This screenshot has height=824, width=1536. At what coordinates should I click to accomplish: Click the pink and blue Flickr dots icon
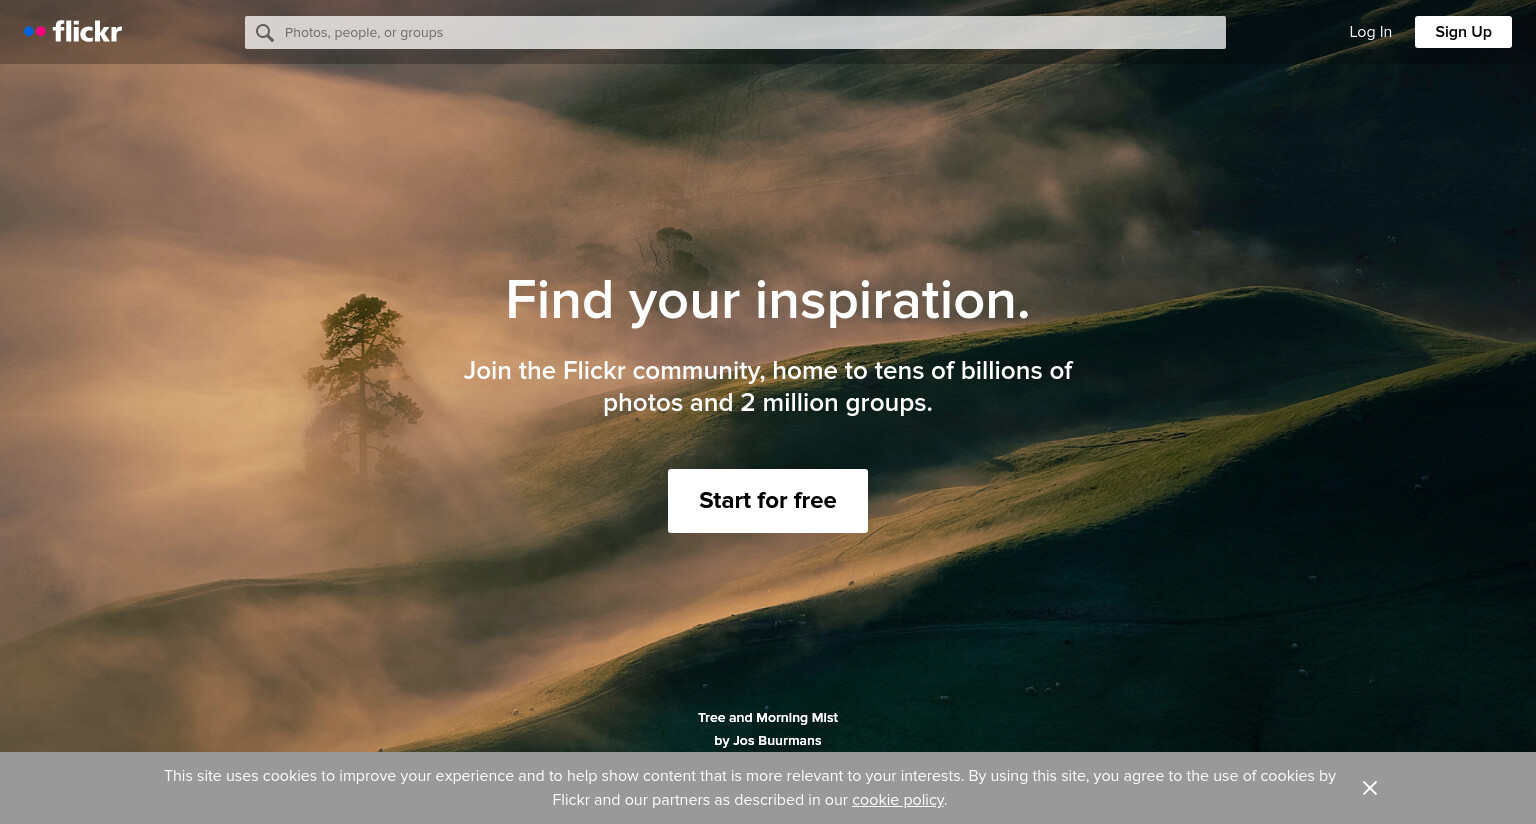35,32
